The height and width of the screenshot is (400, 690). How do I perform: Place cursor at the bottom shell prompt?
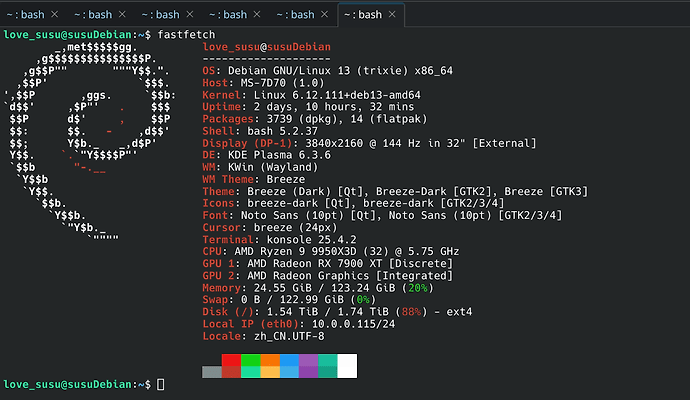pyautogui.click(x=161, y=385)
